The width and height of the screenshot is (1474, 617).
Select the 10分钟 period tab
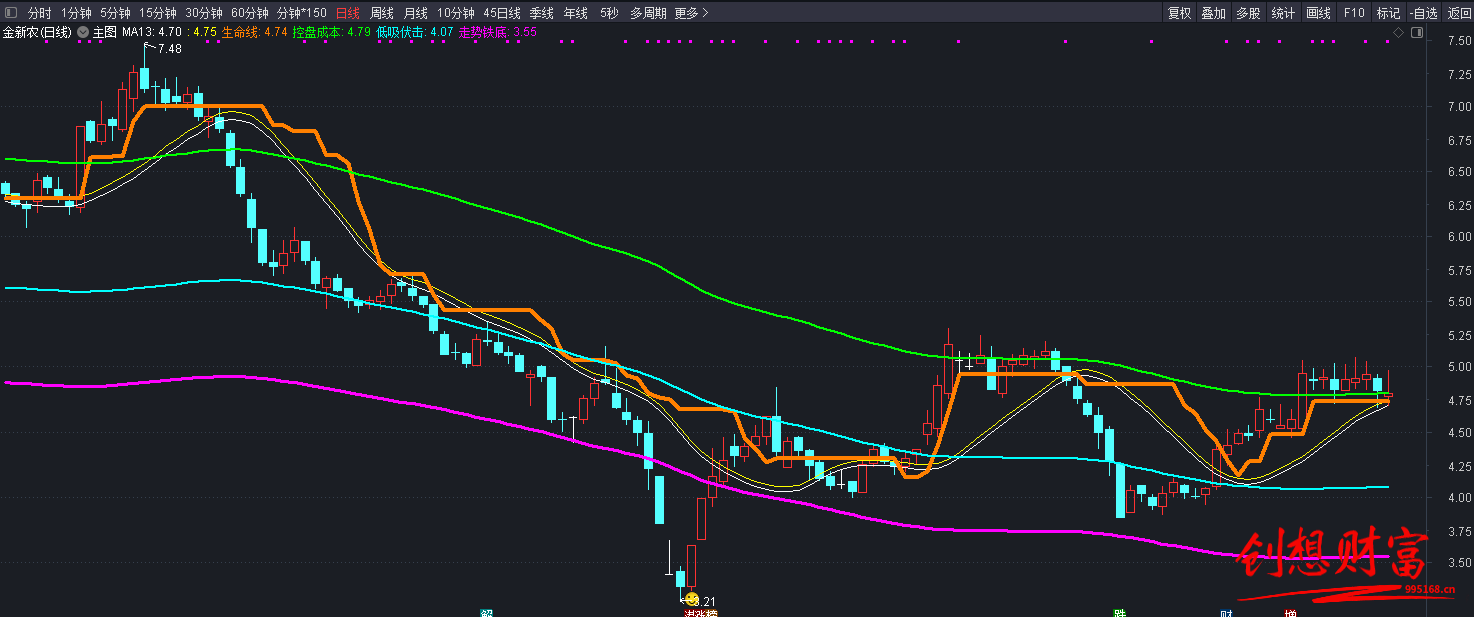click(x=456, y=13)
